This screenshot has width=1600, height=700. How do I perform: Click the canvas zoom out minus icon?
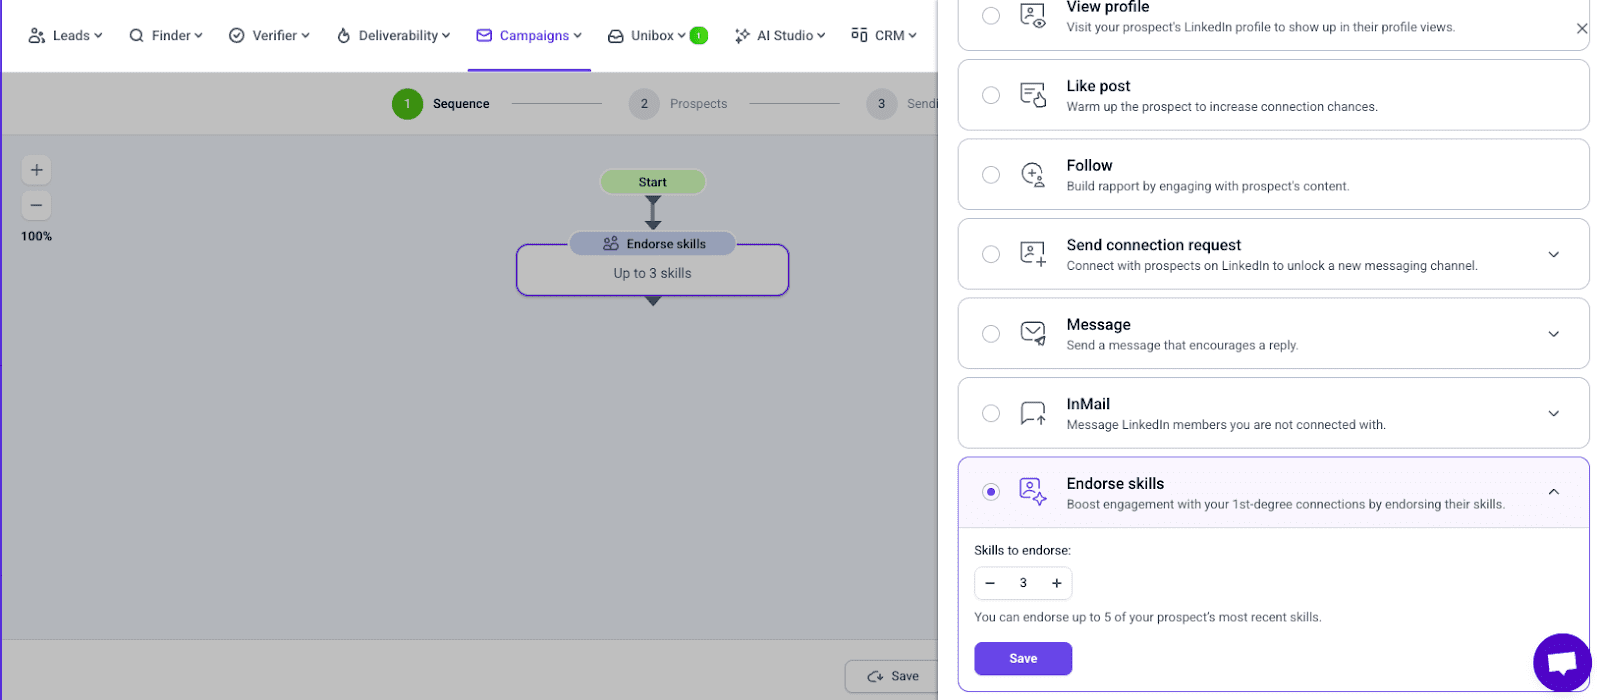(36, 205)
